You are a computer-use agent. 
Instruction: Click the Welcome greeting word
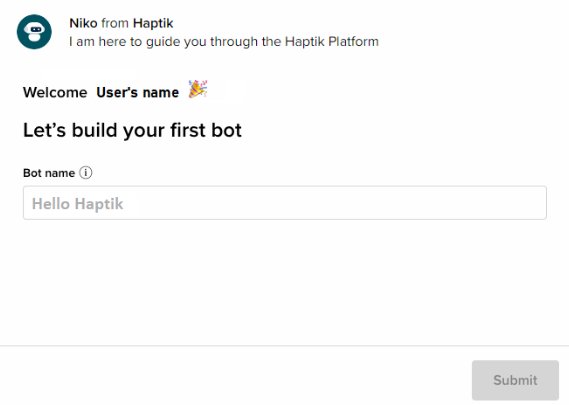pyautogui.click(x=55, y=92)
